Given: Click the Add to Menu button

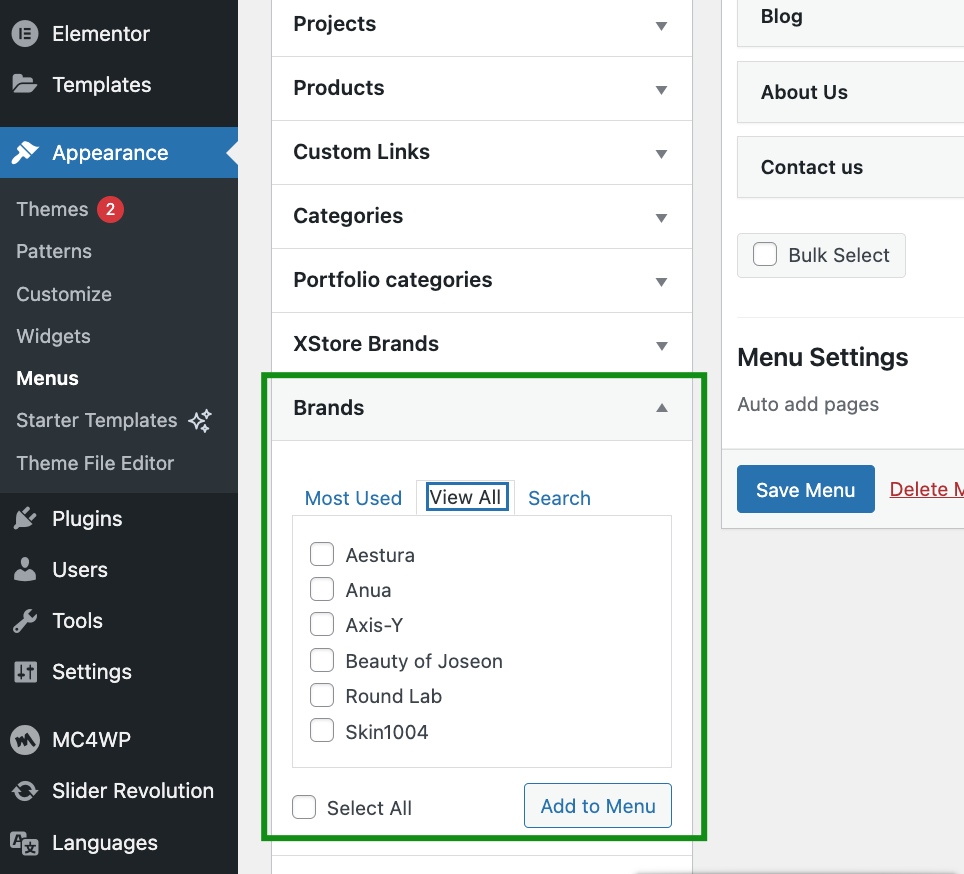Looking at the screenshot, I should tap(598, 806).
